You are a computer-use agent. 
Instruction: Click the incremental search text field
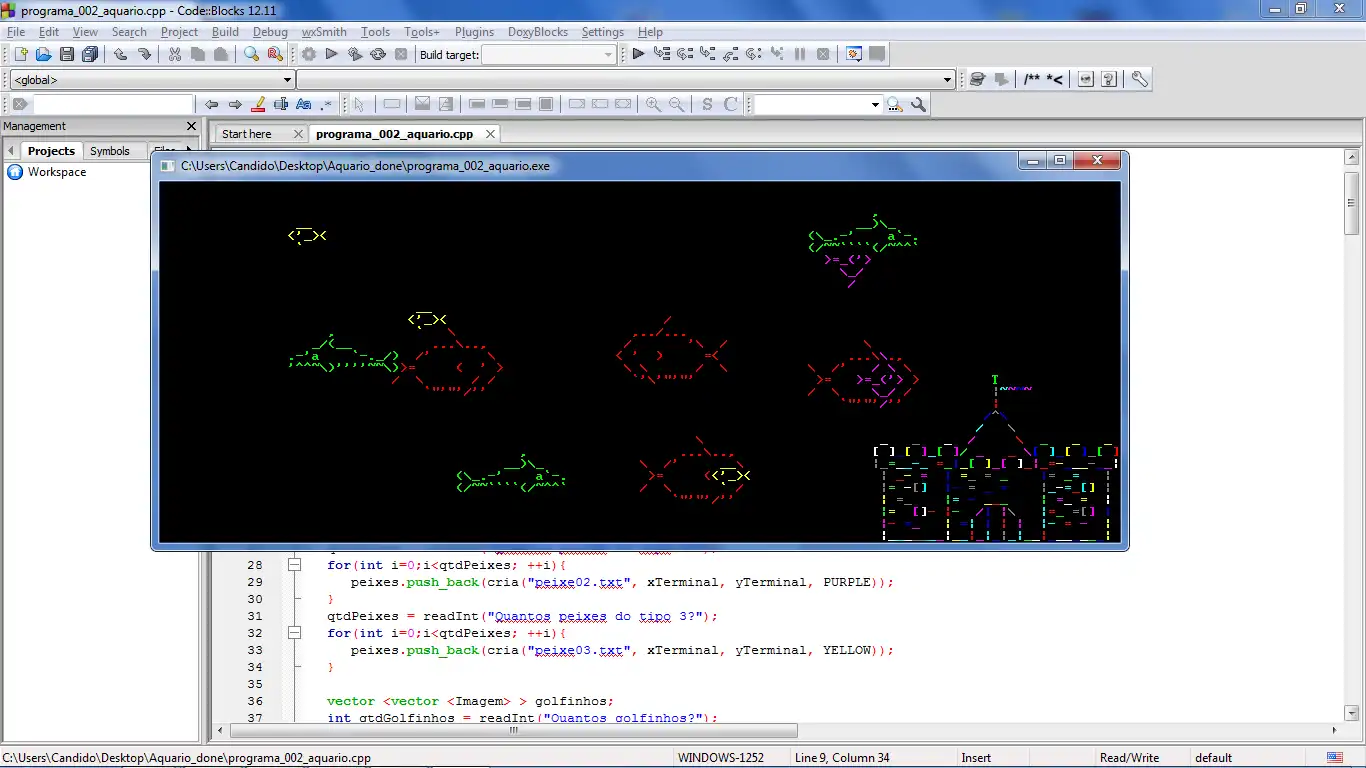click(x=112, y=104)
